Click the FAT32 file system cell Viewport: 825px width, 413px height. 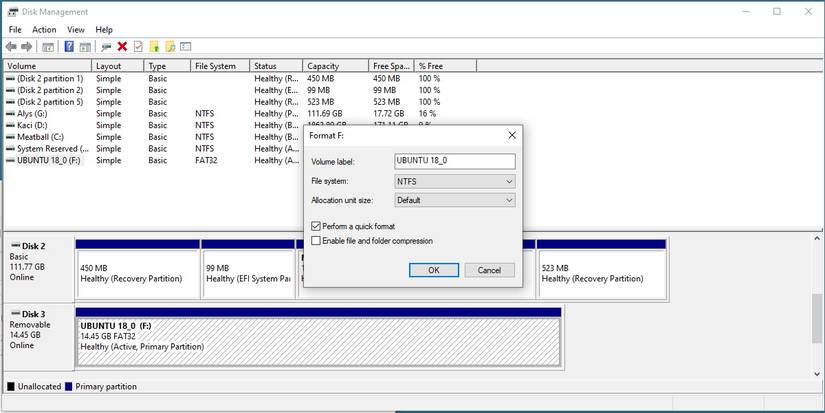(206, 160)
